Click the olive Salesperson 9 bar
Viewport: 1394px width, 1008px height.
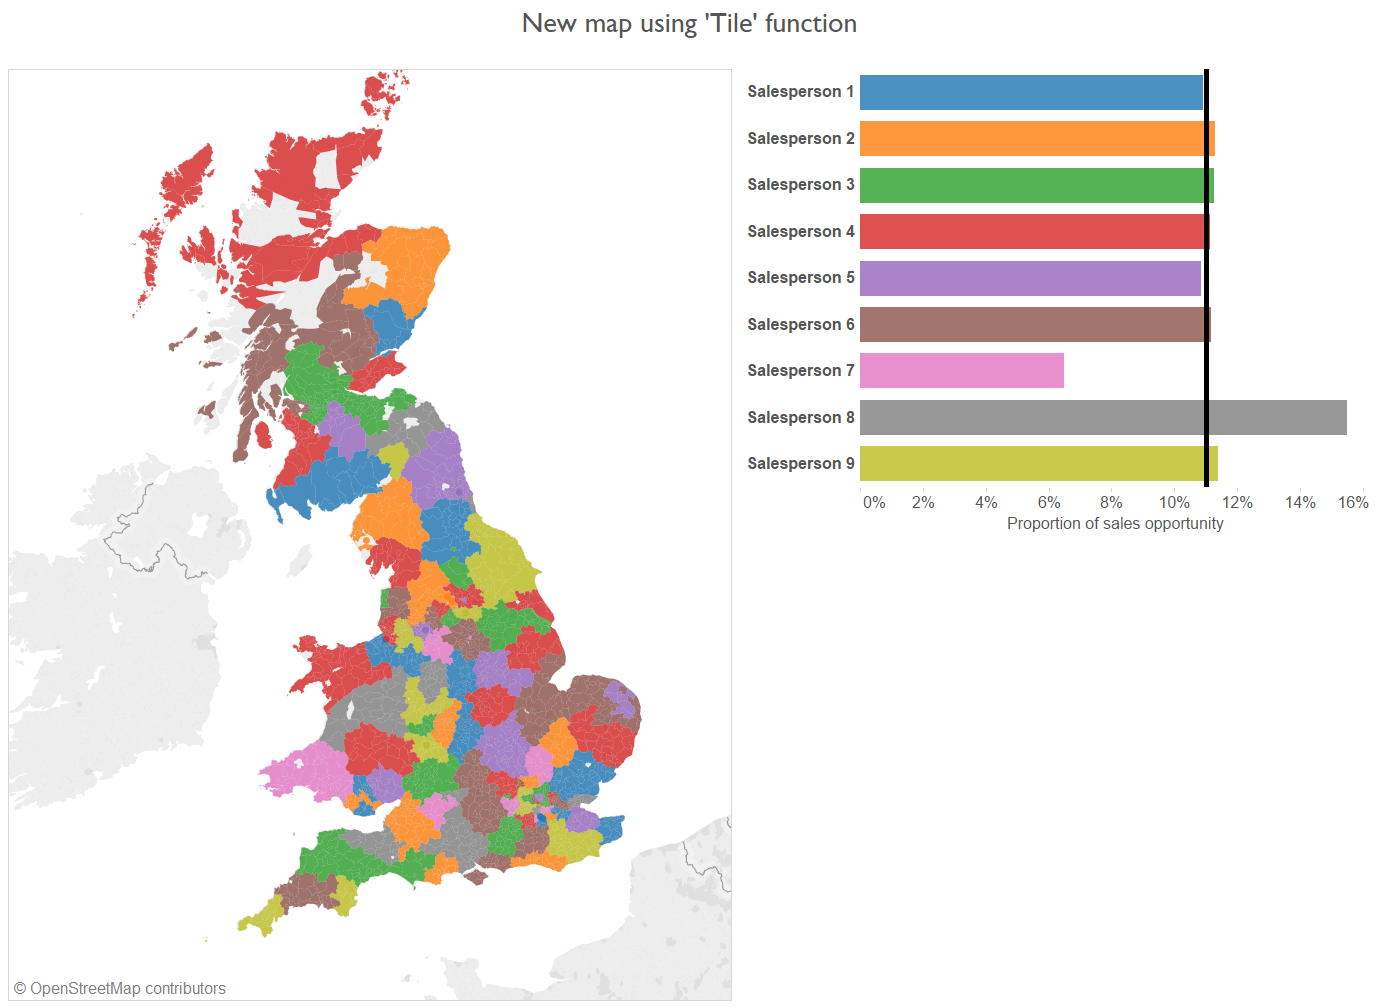click(1030, 464)
